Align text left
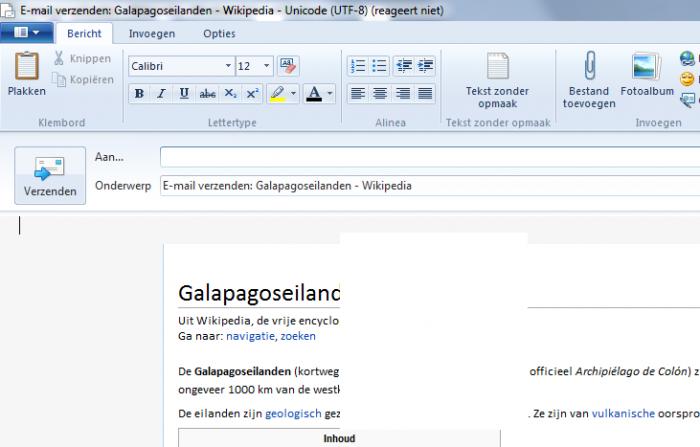Screen dimensions: 700x447 click(358, 93)
